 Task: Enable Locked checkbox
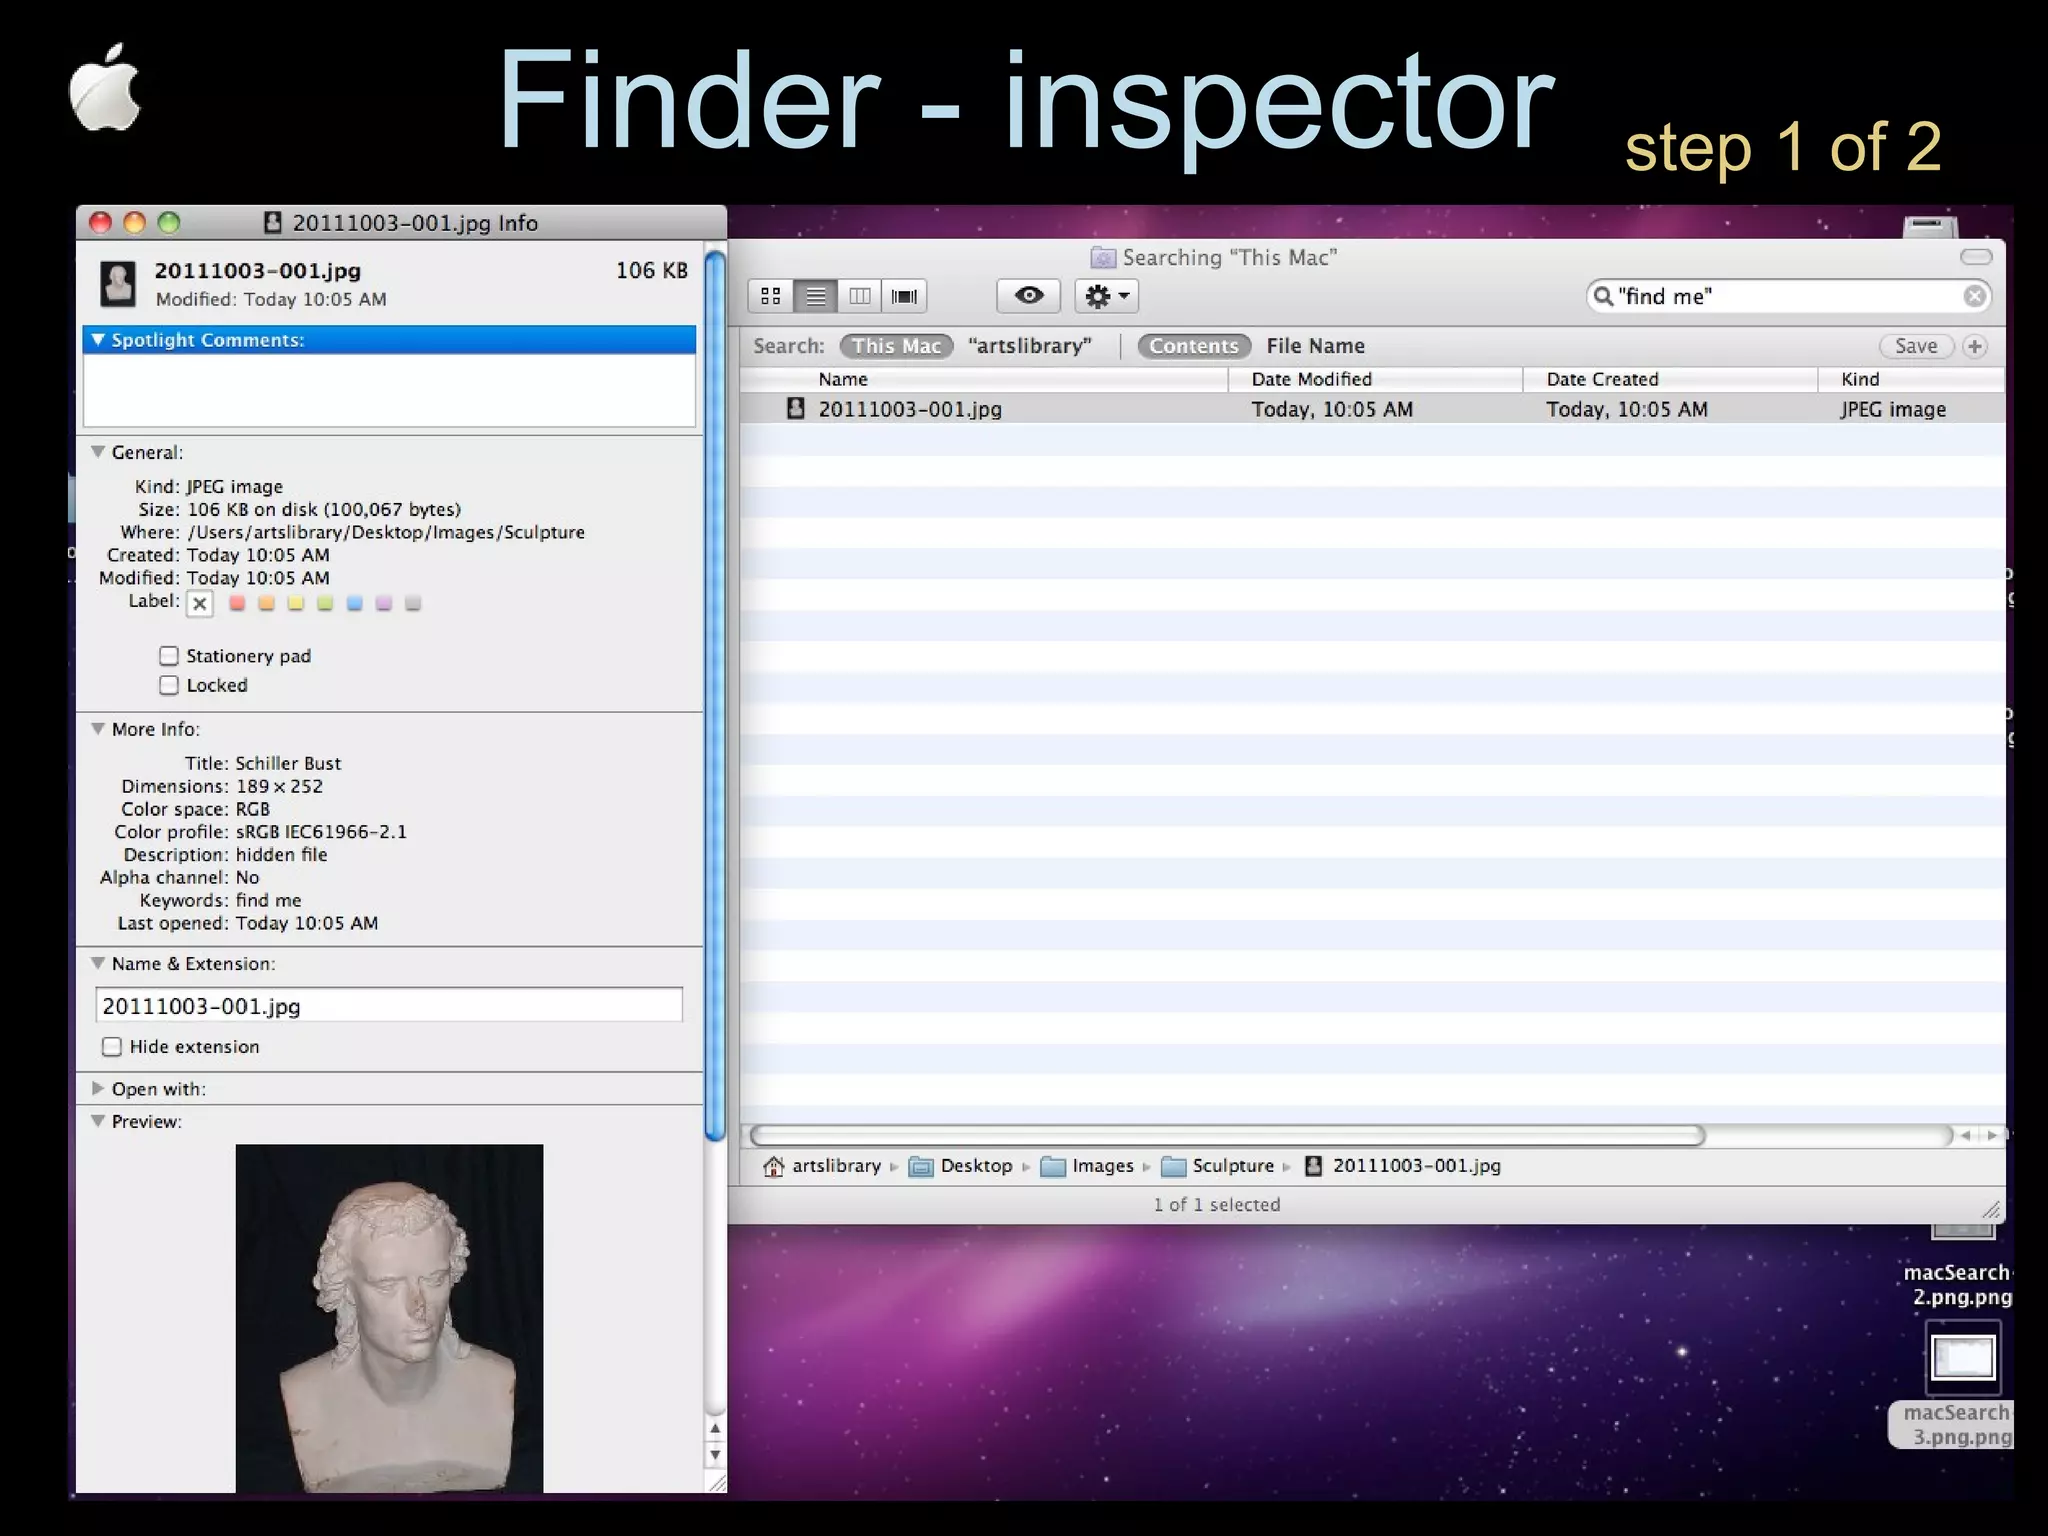[x=169, y=685]
